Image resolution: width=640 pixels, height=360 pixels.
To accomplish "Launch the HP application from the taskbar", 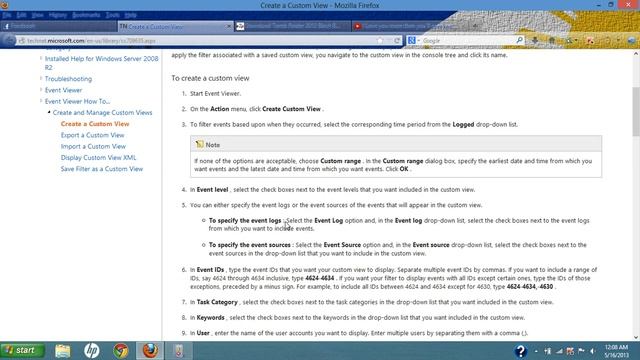I will point(92,351).
